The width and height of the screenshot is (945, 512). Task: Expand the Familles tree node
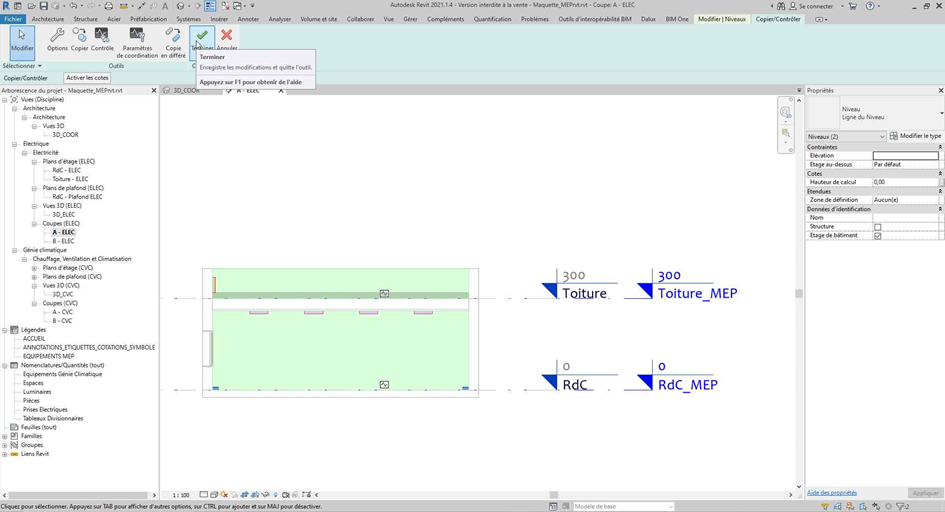click(x=5, y=436)
